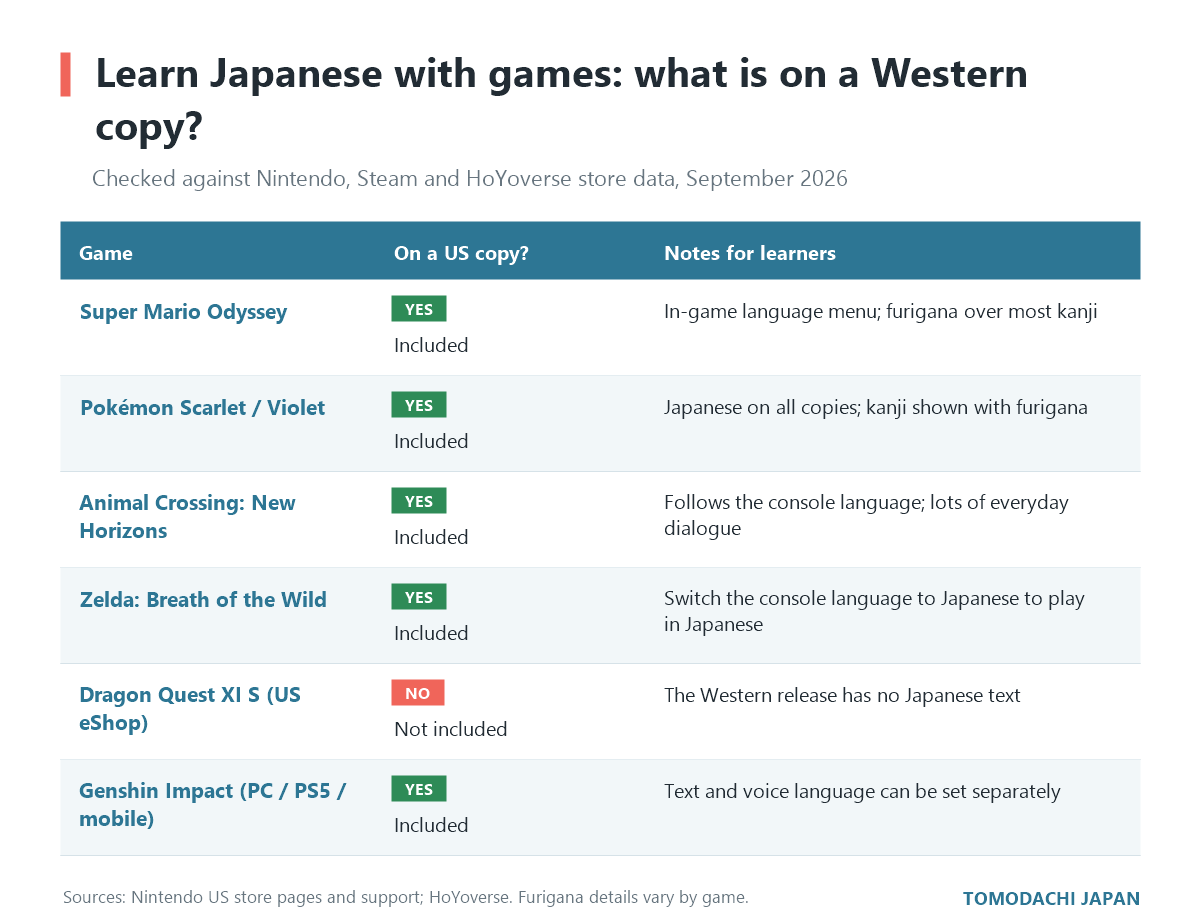Click the YES badge in Pokémon Scarlet / Violet row
Screen dimensions: 1200x914
(x=419, y=405)
